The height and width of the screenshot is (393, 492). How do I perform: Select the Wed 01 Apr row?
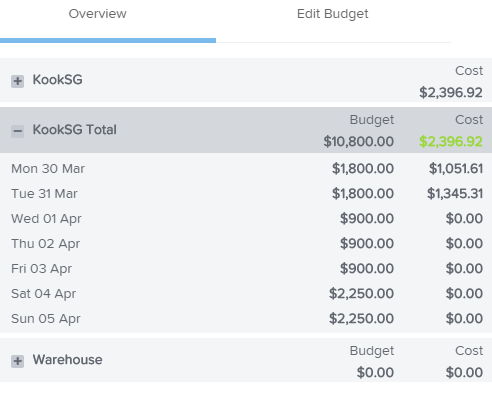246,219
